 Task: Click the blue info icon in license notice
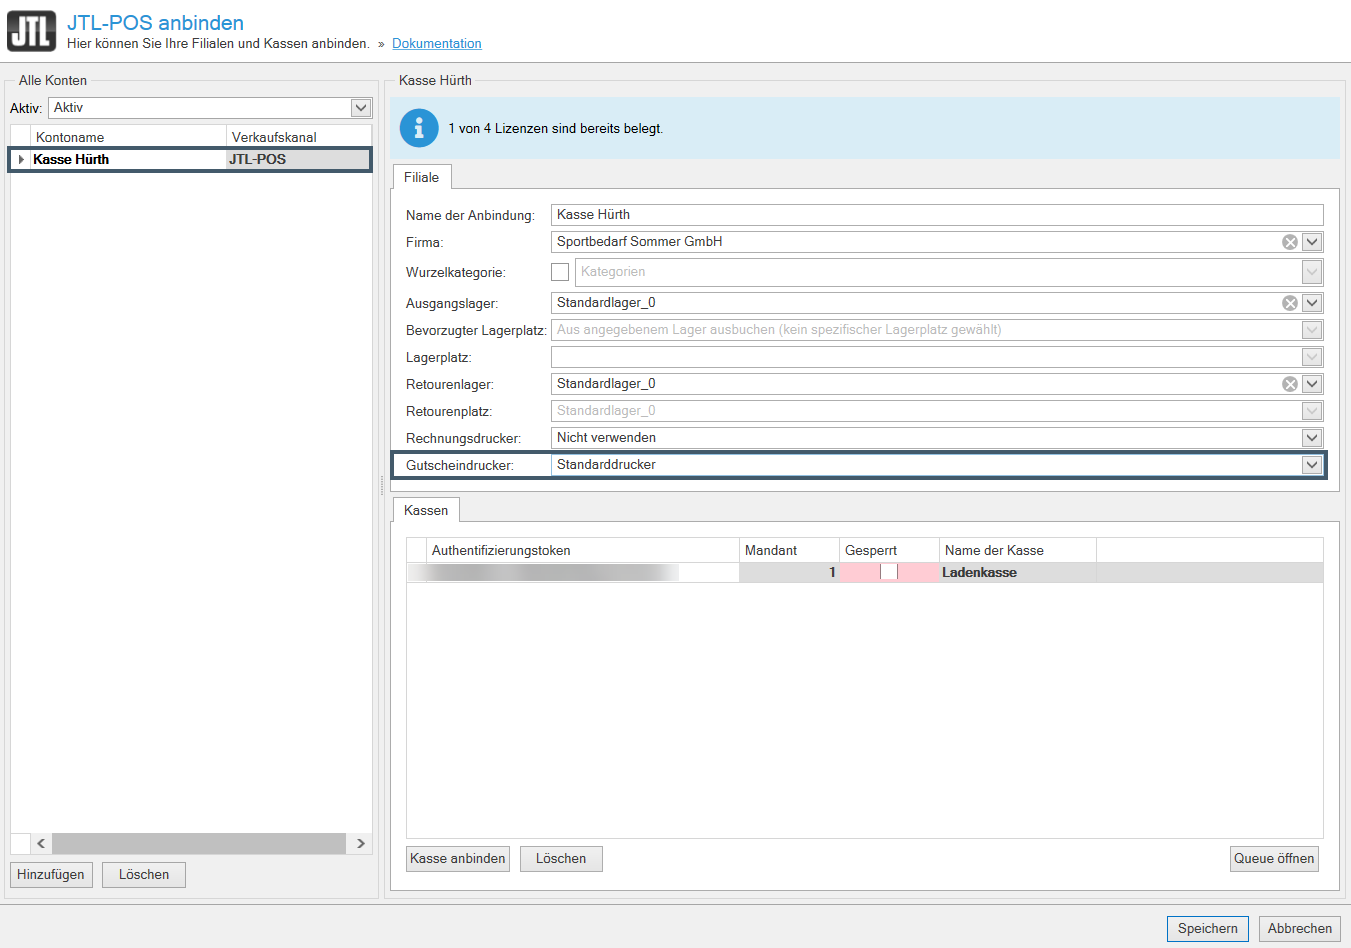pyautogui.click(x=419, y=128)
